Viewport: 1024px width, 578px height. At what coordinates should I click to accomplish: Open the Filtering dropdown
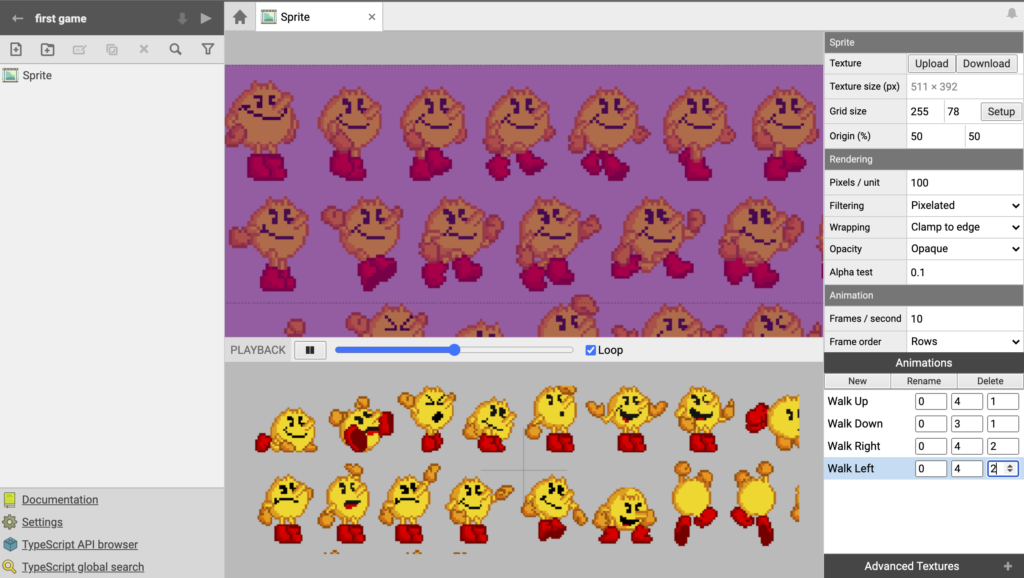(965, 205)
